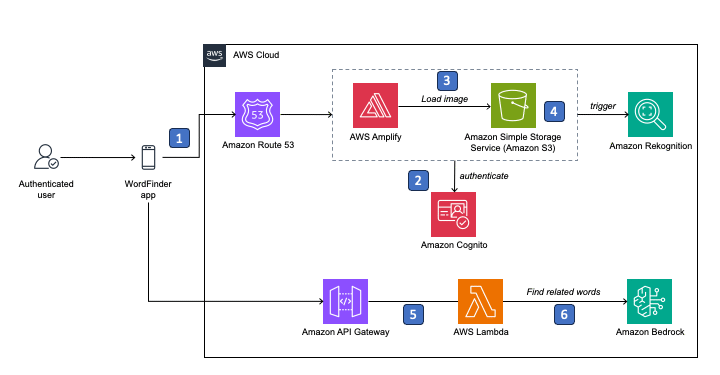Select the AWS Amplify icon

[375, 106]
